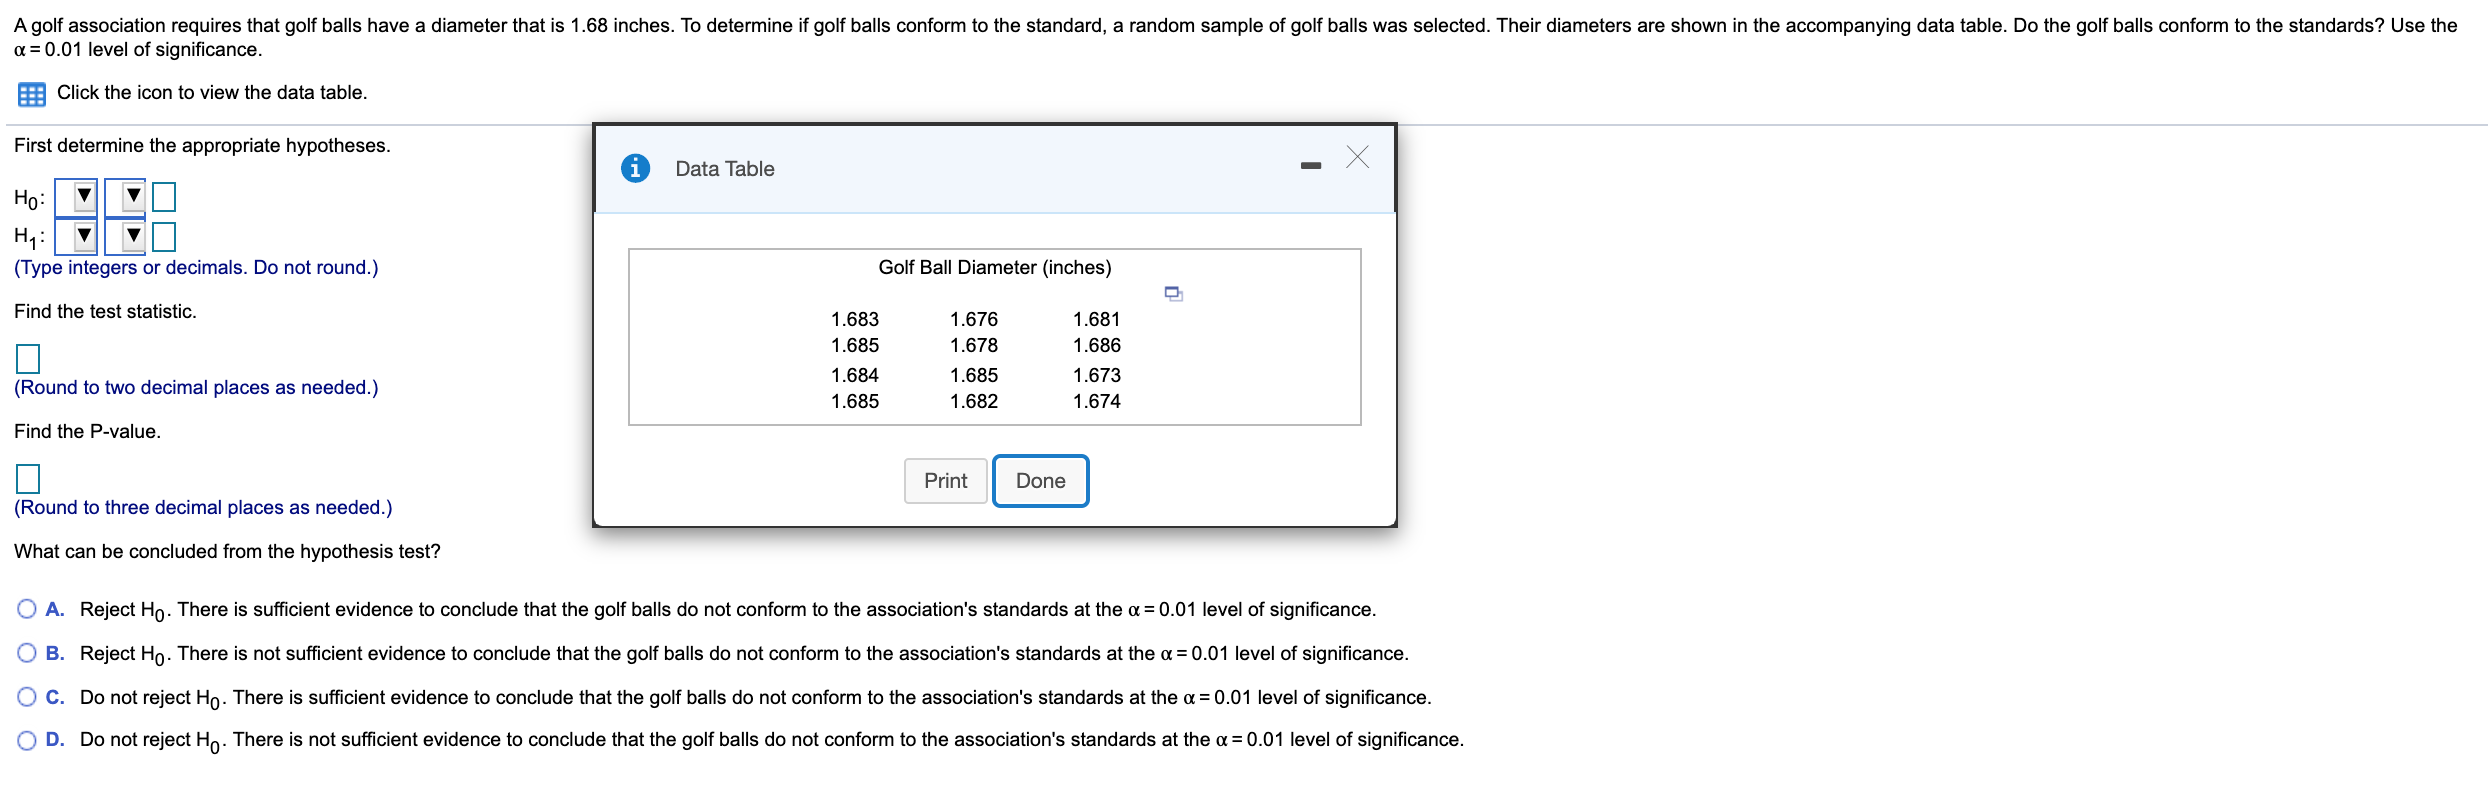Viewport: 2488px width, 792px height.
Task: Click the copy-to-clipboard icon in the data table
Action: click(x=1174, y=294)
